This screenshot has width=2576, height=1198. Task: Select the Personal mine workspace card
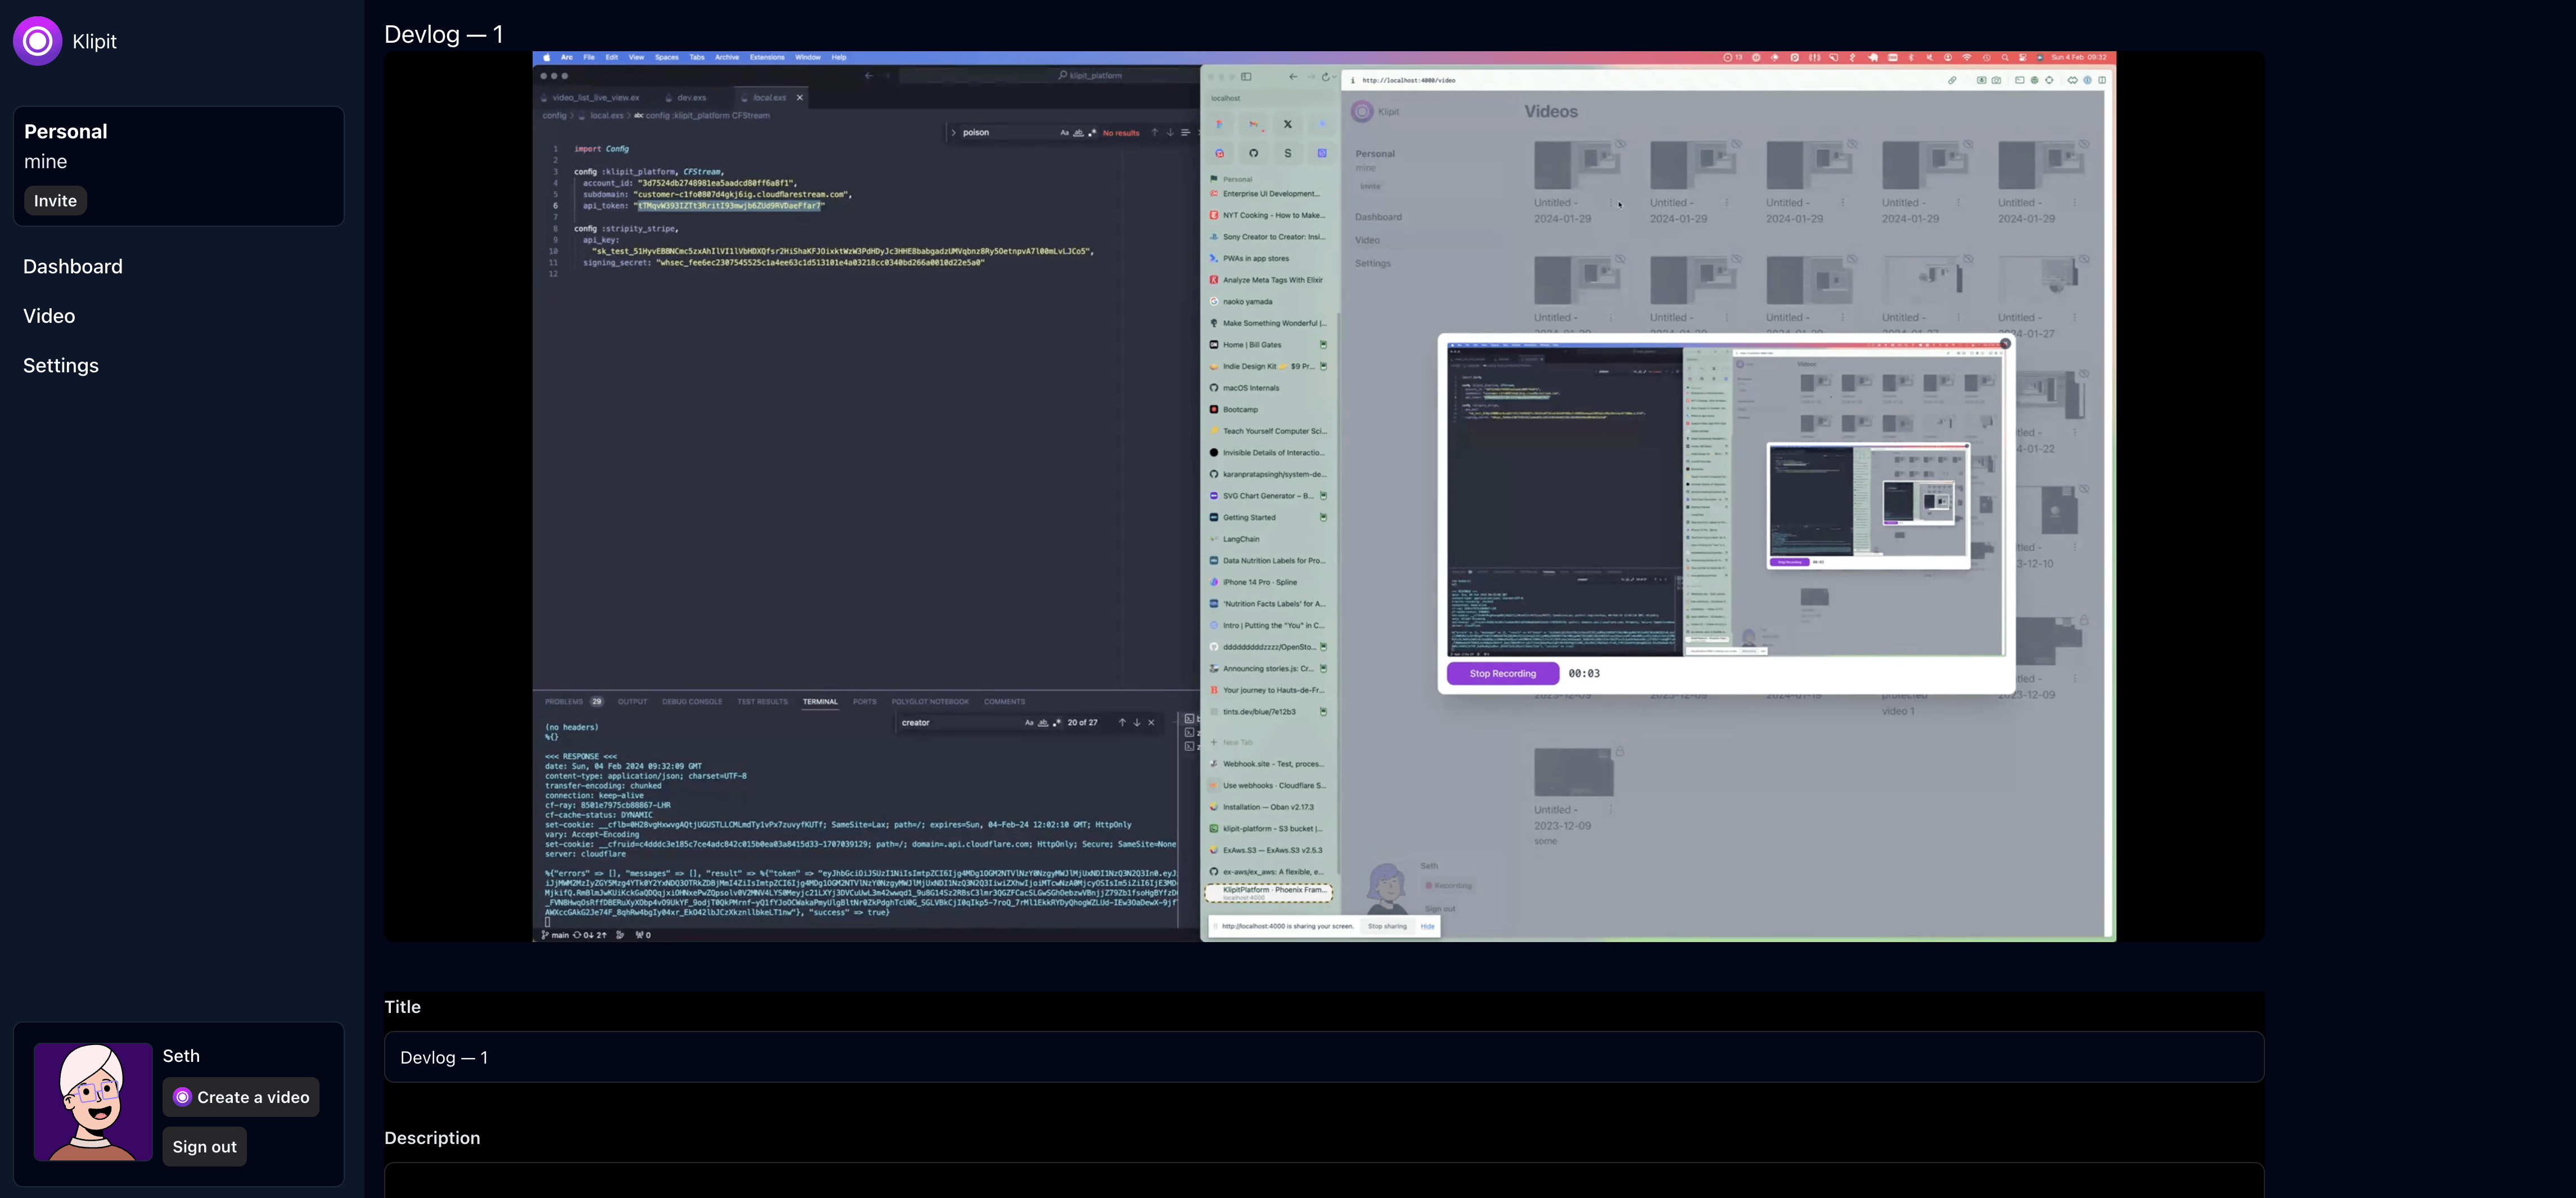[178, 166]
